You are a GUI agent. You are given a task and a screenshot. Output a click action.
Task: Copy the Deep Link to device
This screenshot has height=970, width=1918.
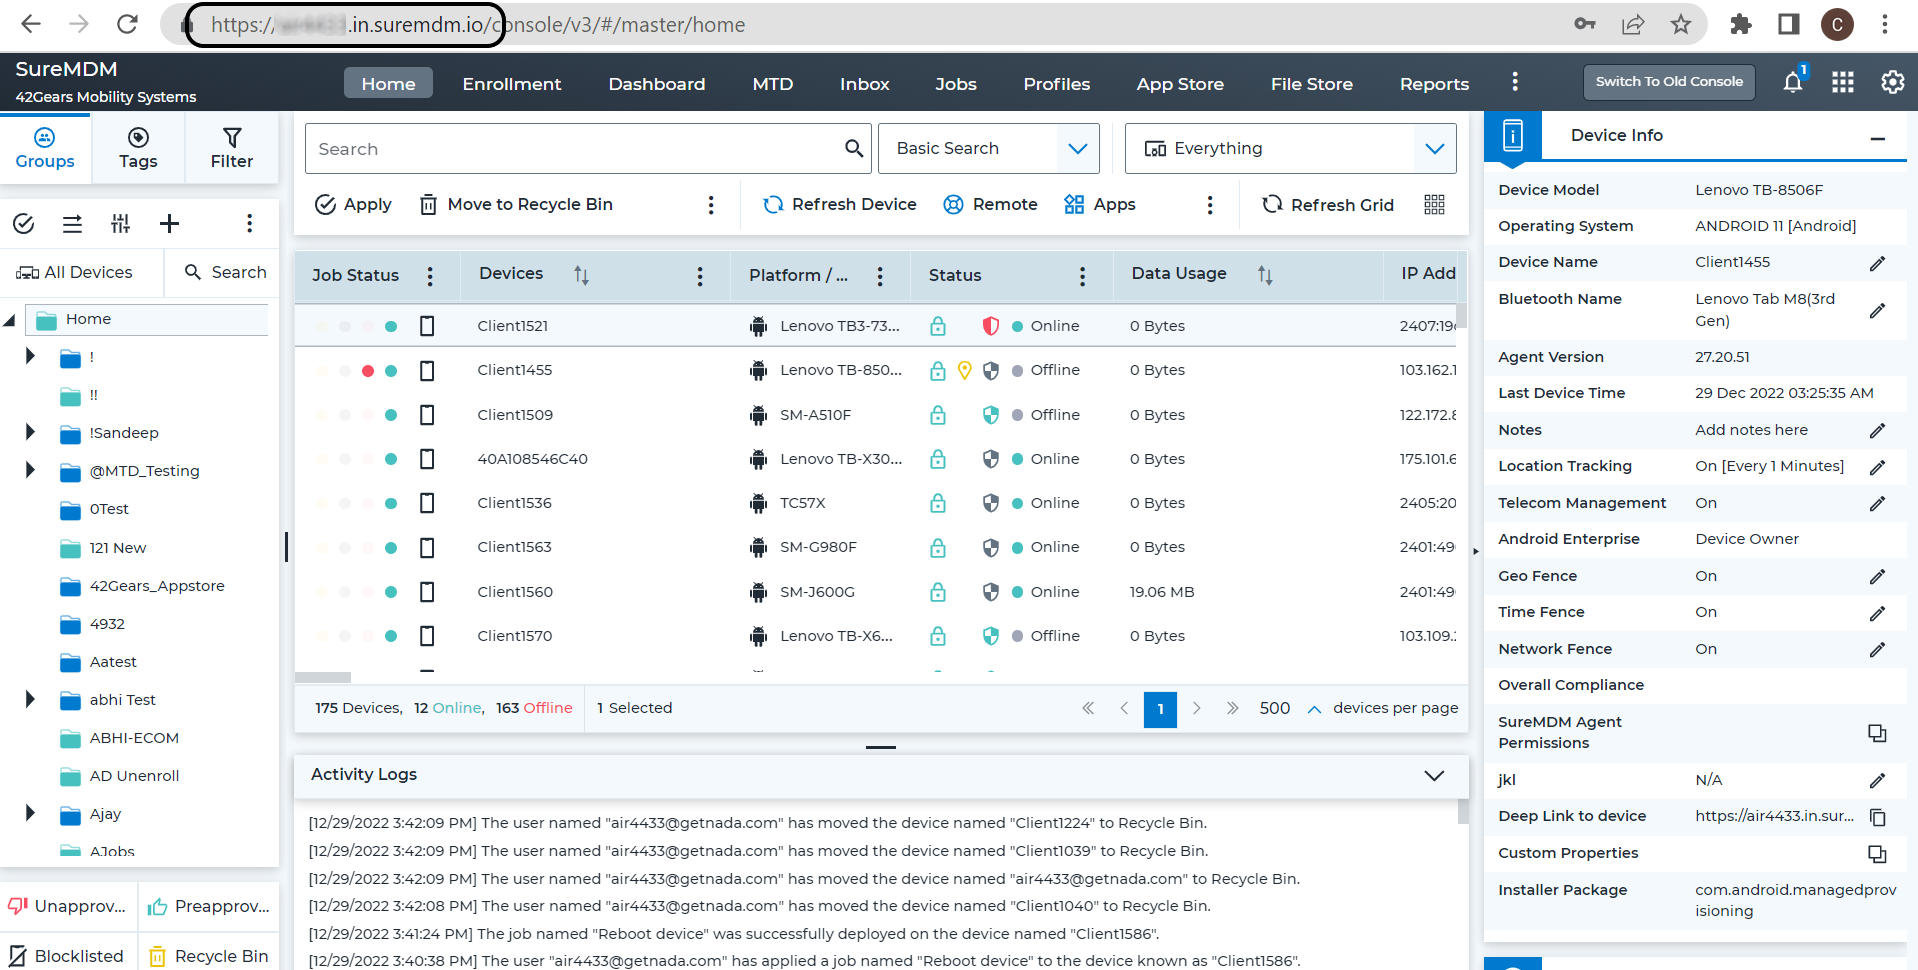[1877, 817]
